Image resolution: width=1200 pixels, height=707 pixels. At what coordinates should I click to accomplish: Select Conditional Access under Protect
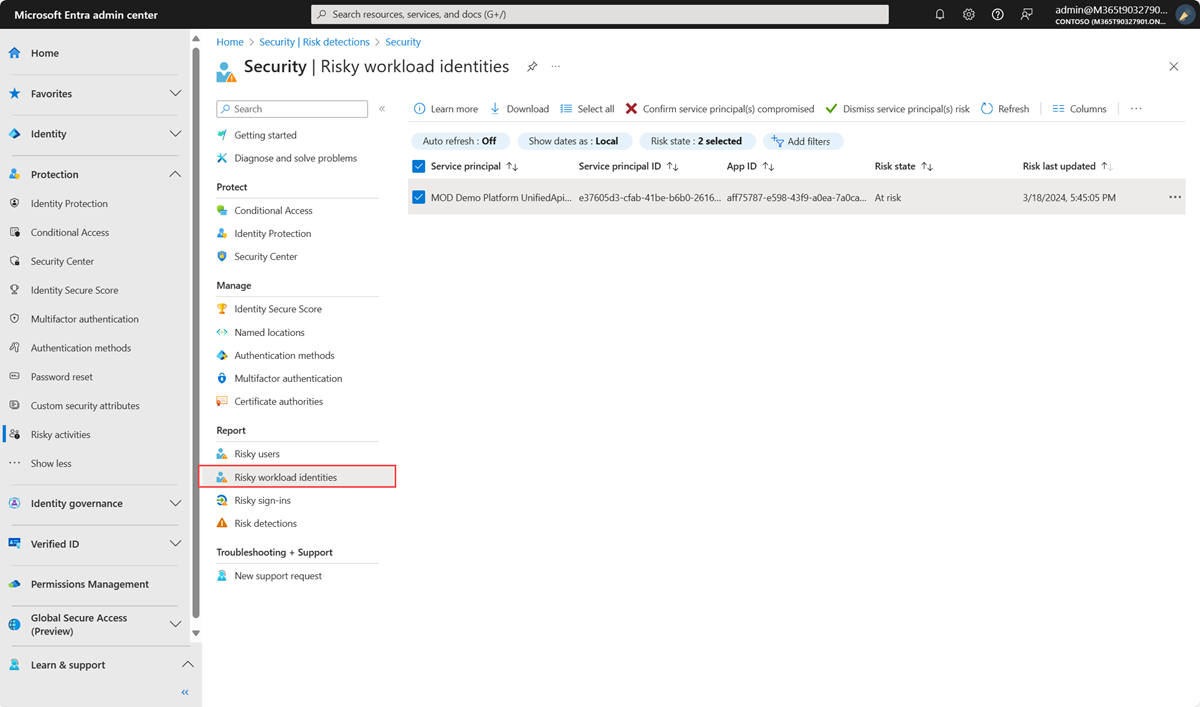273,211
